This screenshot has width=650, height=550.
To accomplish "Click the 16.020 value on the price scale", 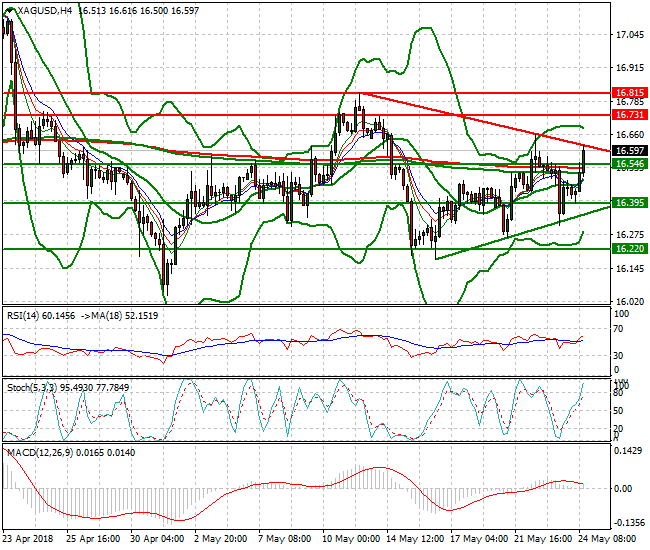I will [629, 302].
